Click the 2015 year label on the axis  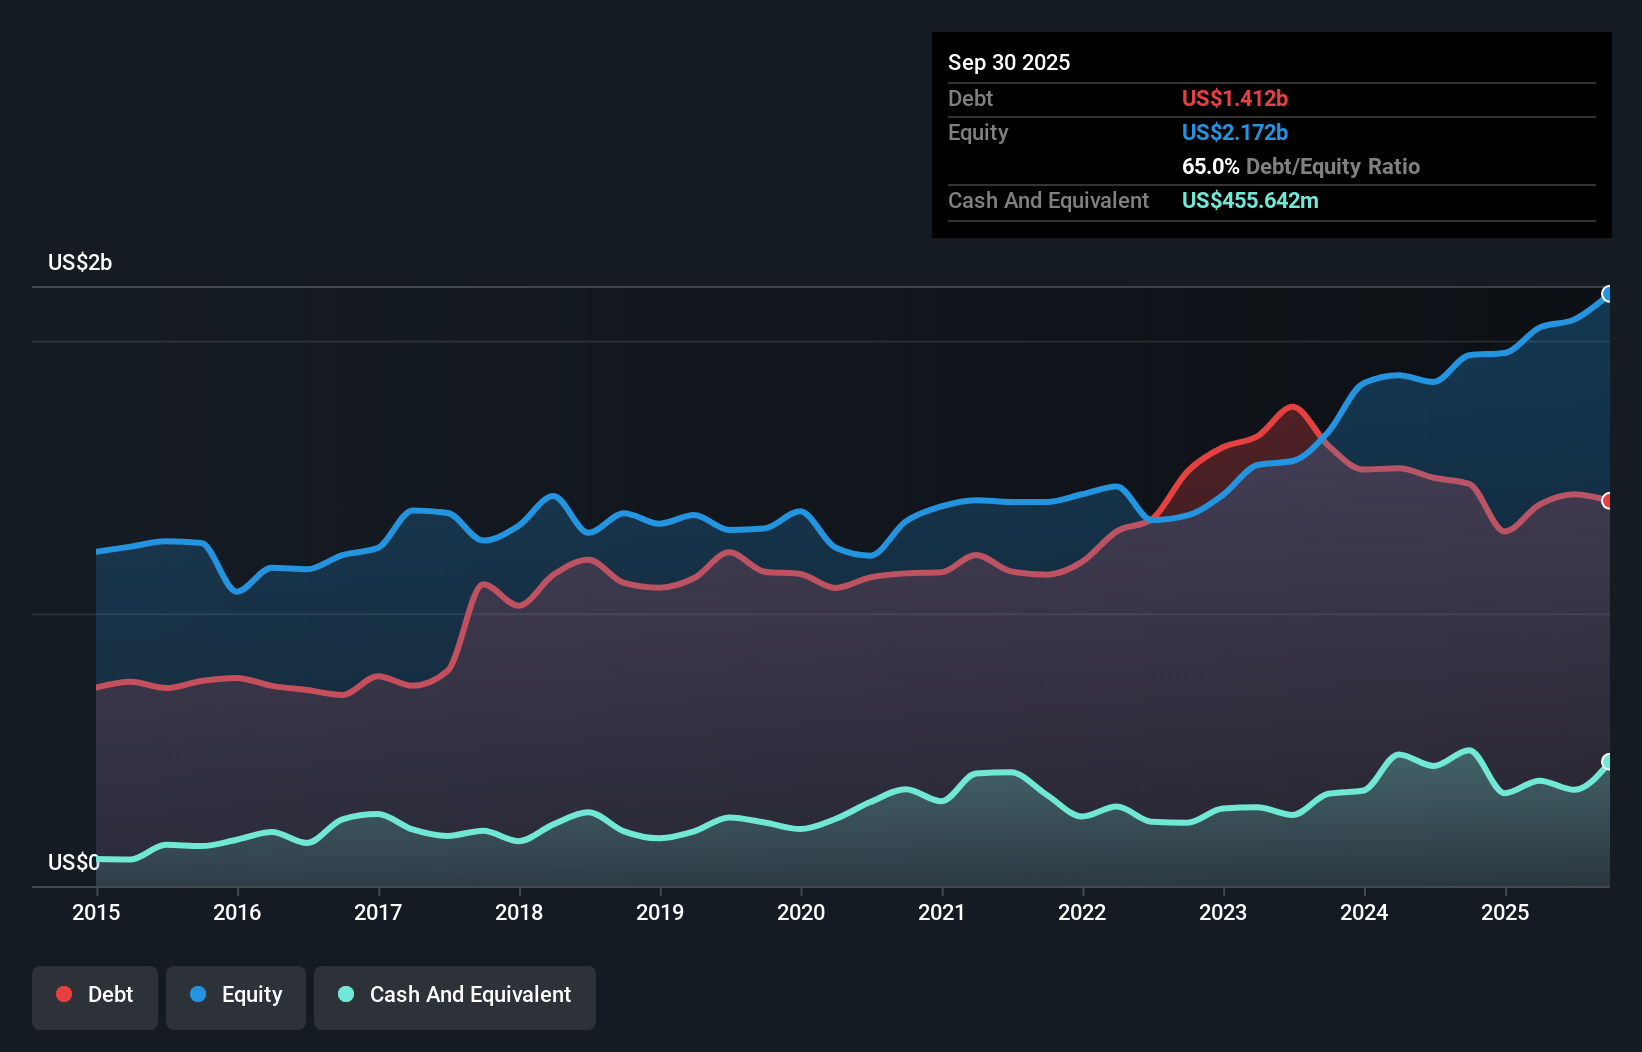(95, 913)
